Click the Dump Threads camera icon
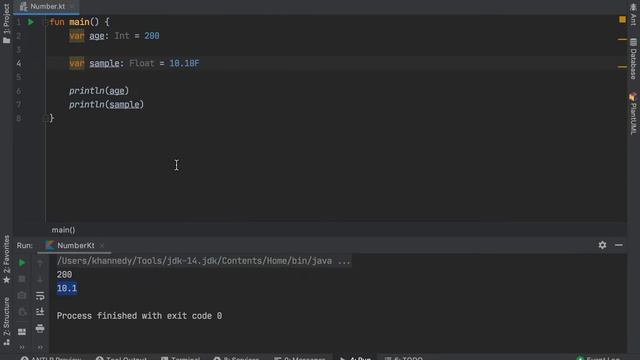 coord(22,296)
